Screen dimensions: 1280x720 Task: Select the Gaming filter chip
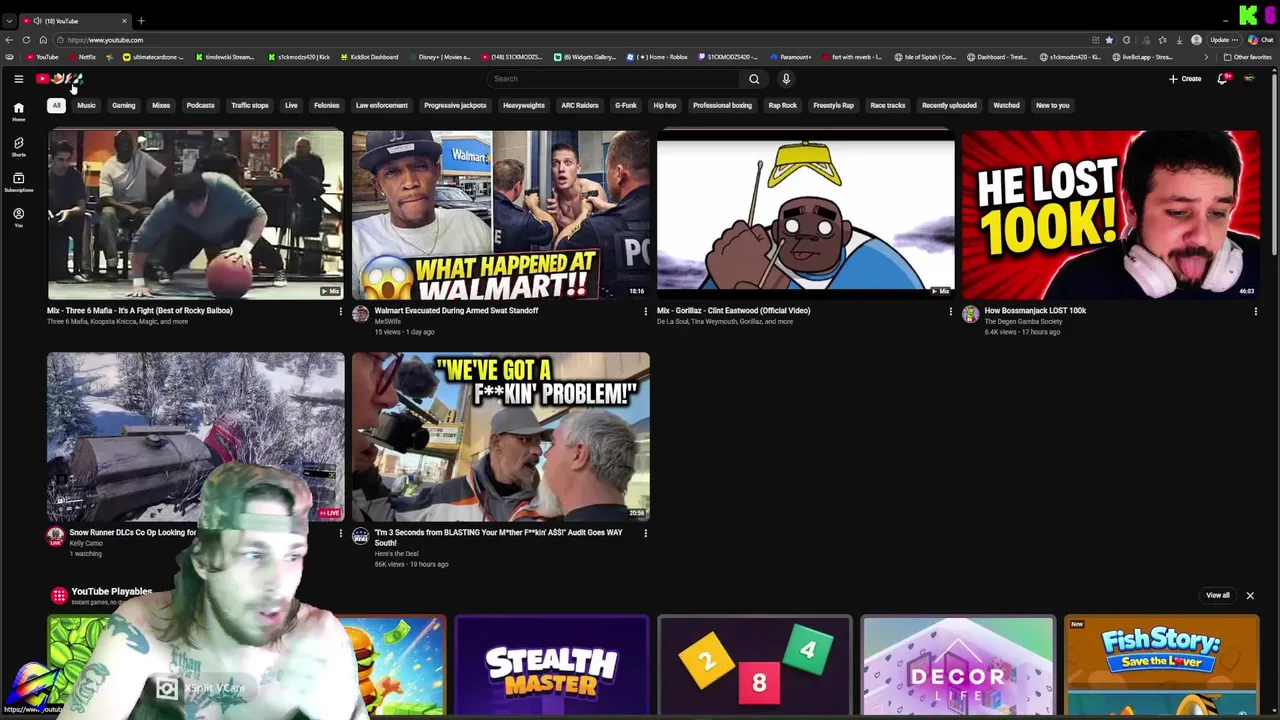click(124, 105)
